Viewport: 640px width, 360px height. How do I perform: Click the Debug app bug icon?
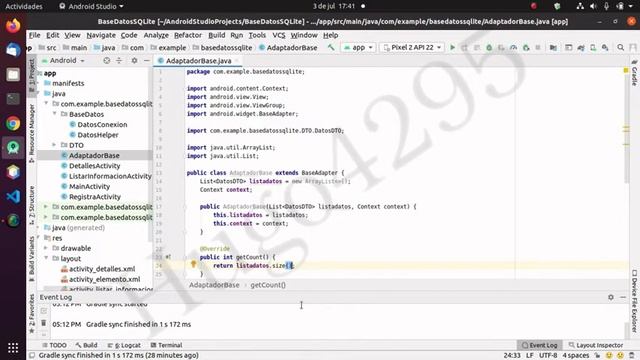point(489,47)
